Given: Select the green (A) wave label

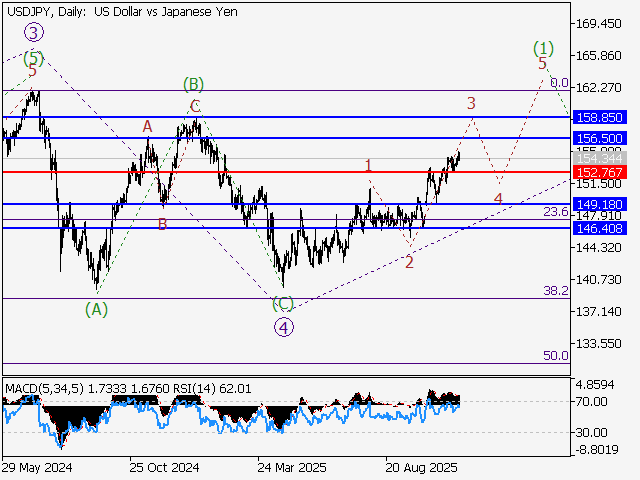Looking at the screenshot, I should [x=96, y=309].
